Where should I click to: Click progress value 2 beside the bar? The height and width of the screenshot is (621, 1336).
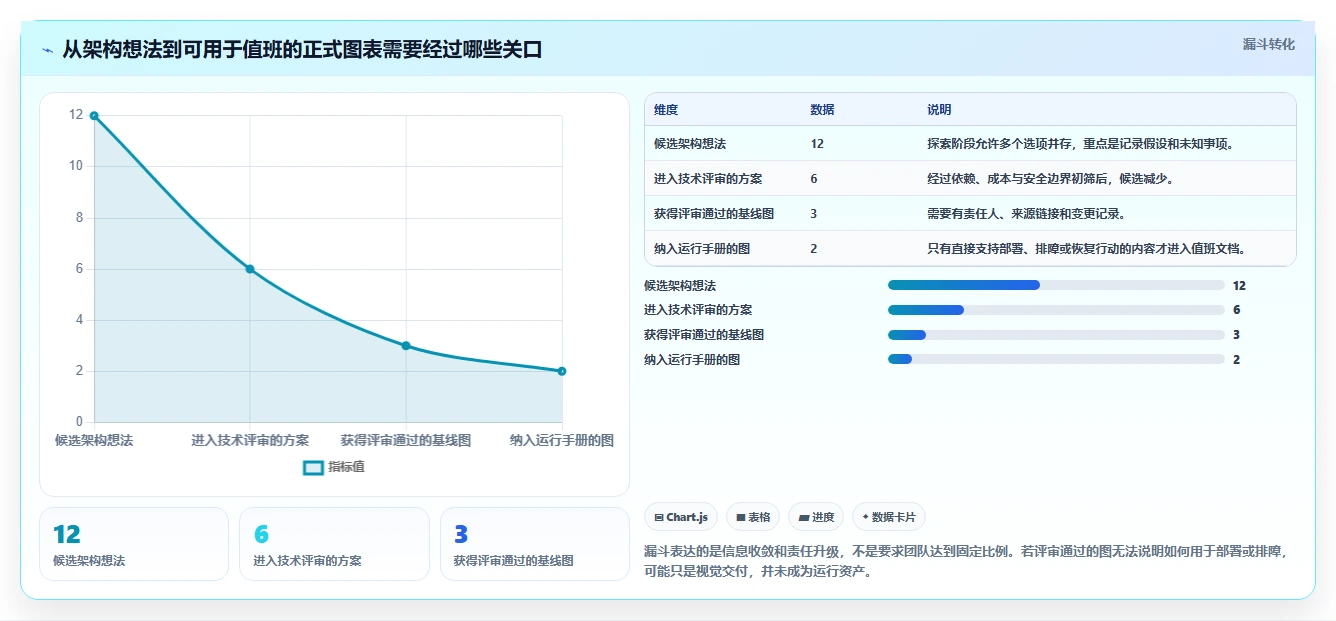1237,359
